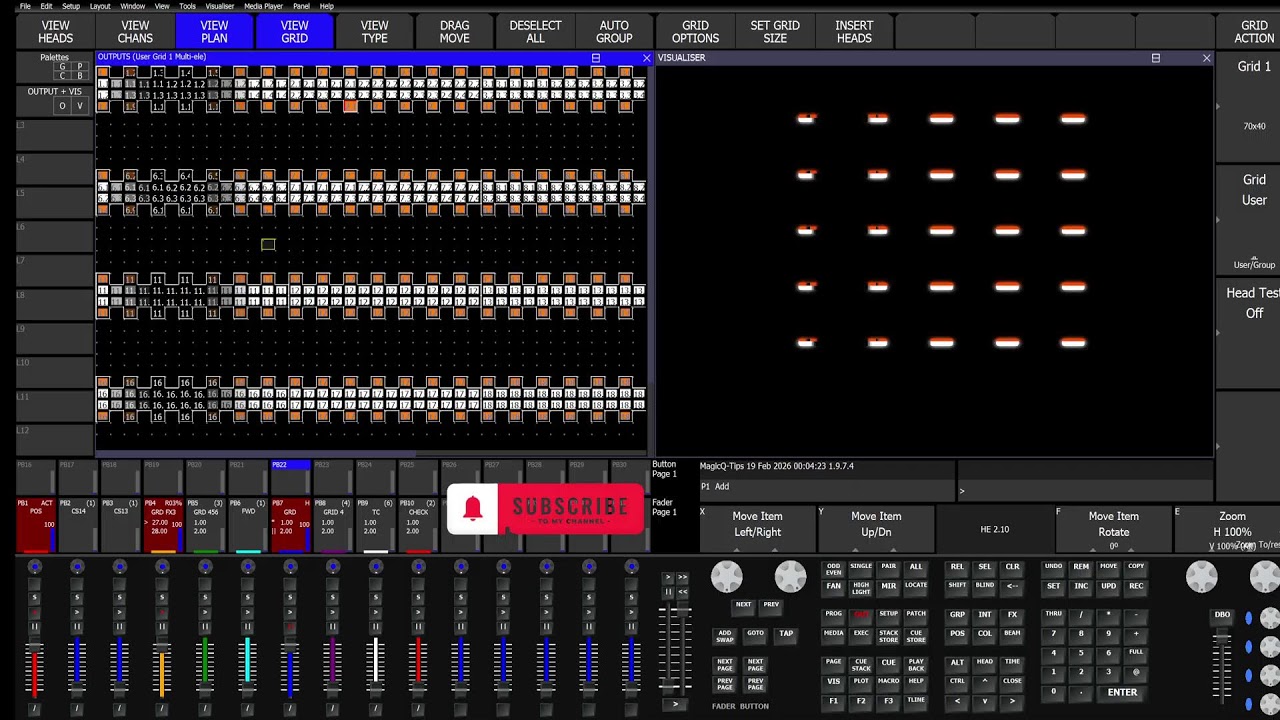1280x720 pixels.
Task: Click PB2 go button
Action: pos(77,612)
